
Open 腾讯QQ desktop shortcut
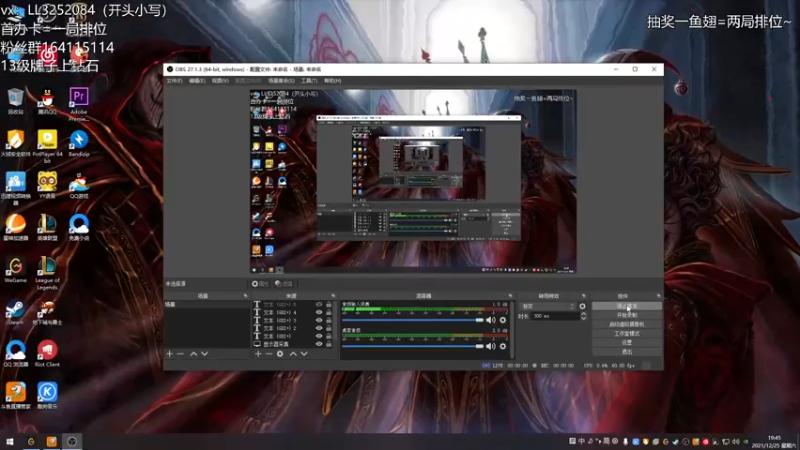point(47,101)
